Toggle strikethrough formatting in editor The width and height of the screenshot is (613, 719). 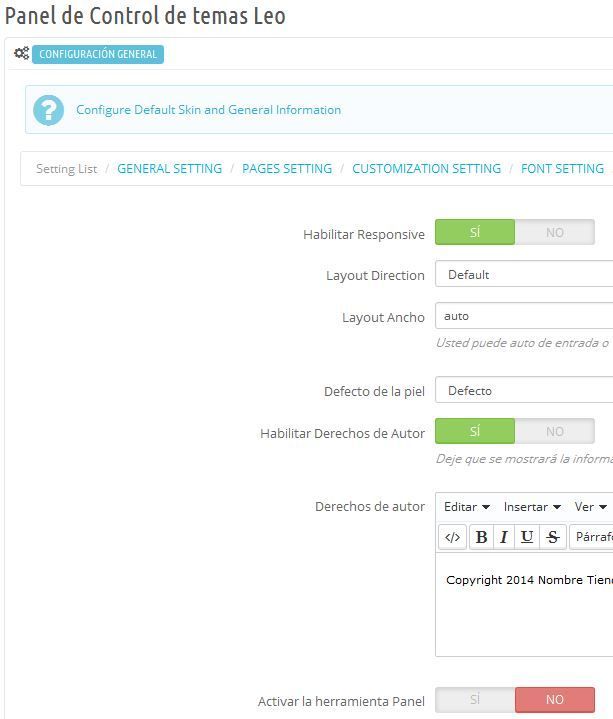tap(553, 537)
